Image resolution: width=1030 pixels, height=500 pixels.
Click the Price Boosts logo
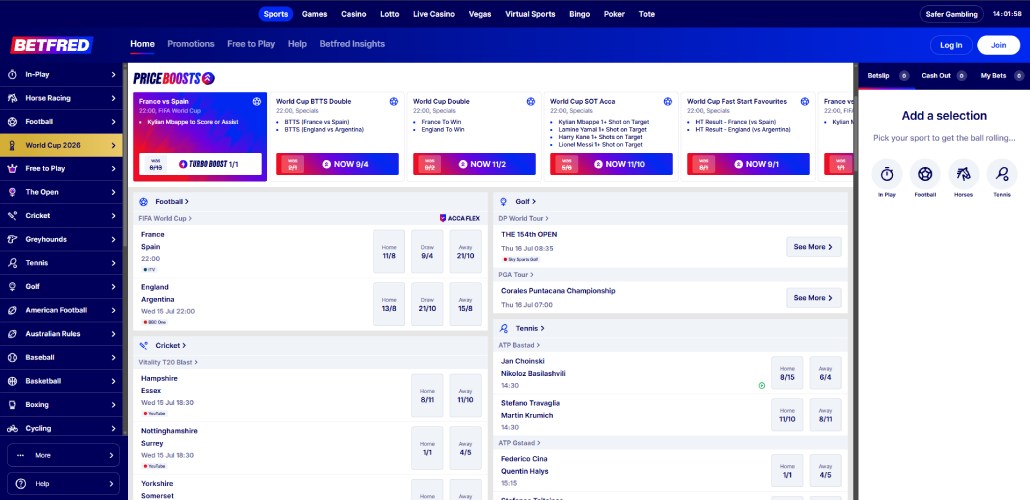click(x=174, y=79)
